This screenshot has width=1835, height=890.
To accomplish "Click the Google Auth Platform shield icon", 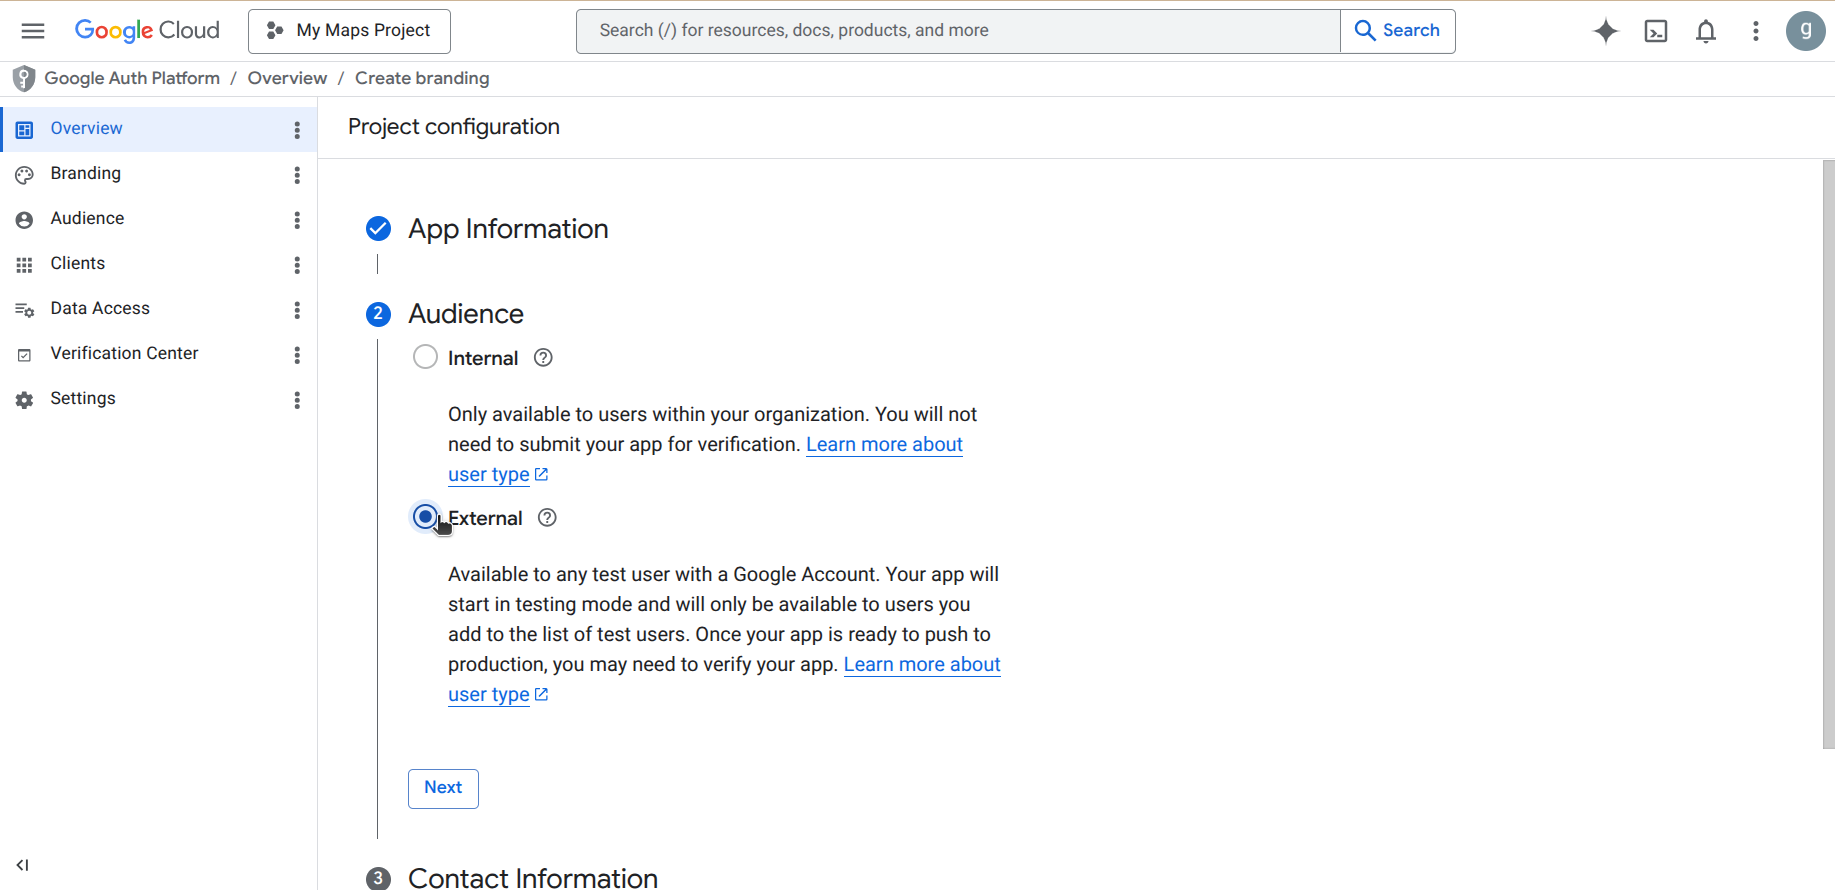I will 24,78.
